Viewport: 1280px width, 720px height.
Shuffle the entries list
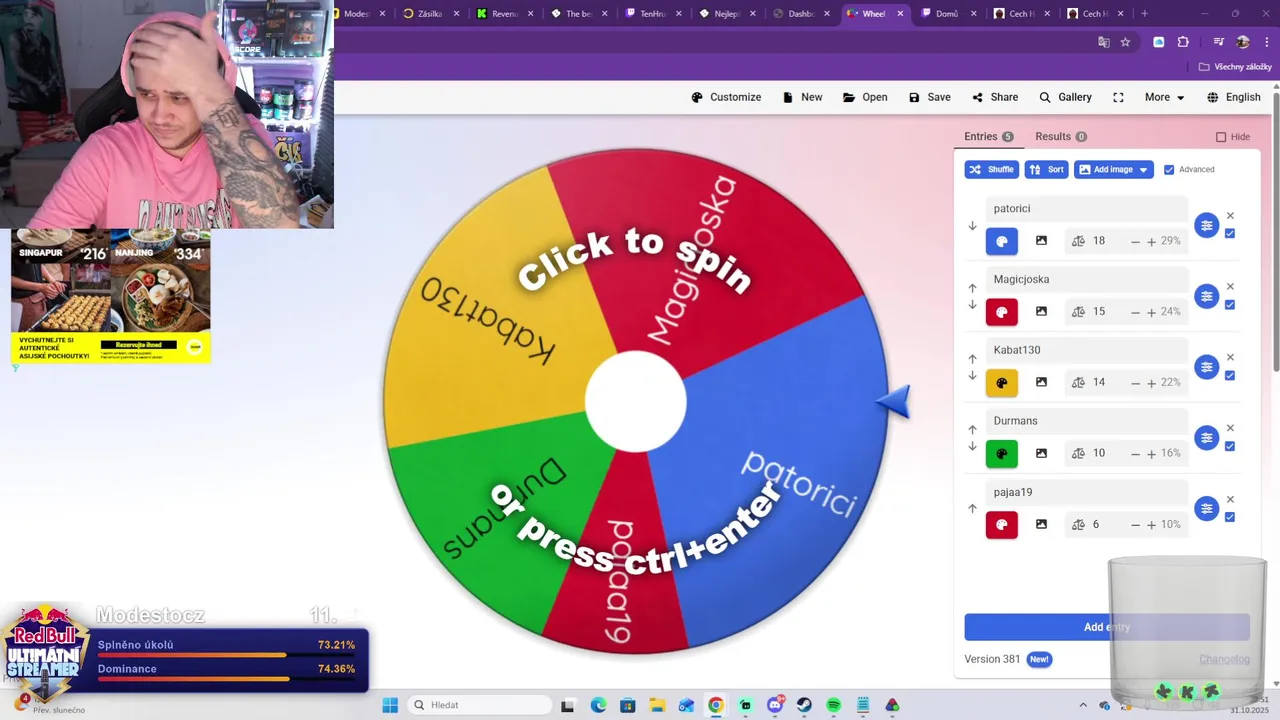pyautogui.click(x=991, y=170)
